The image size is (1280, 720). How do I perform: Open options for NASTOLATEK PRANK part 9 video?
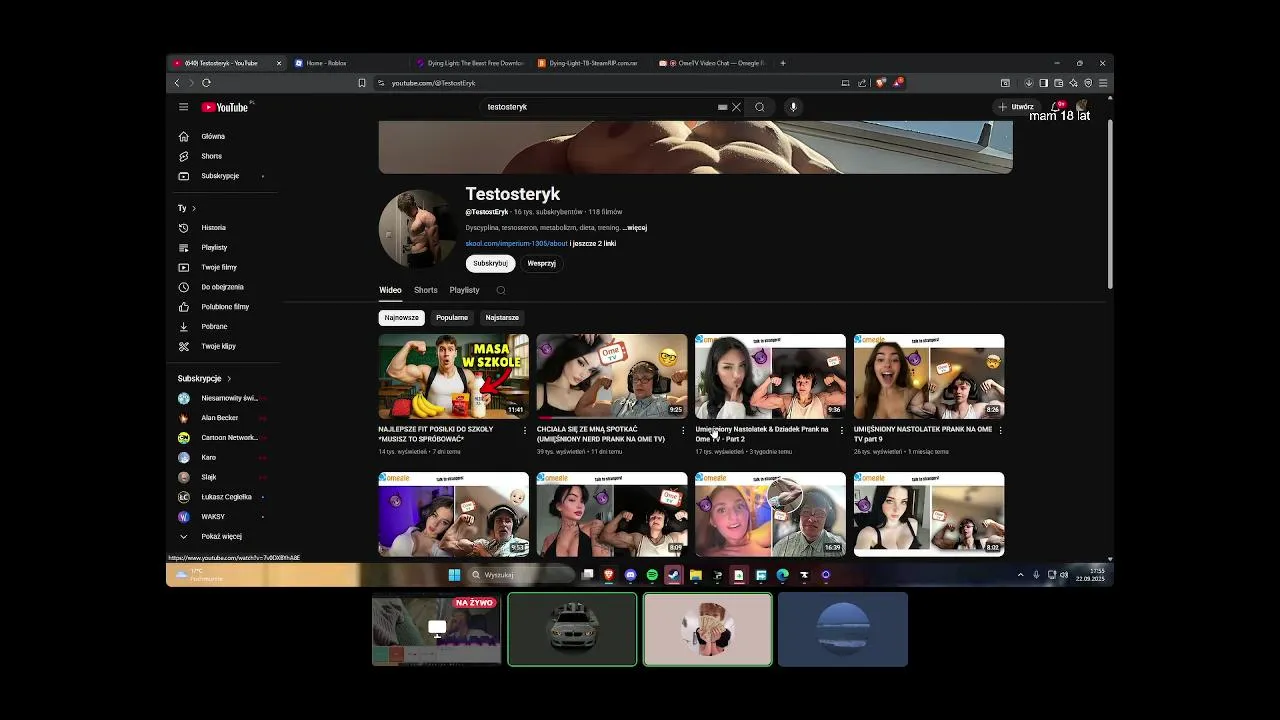(1000, 430)
